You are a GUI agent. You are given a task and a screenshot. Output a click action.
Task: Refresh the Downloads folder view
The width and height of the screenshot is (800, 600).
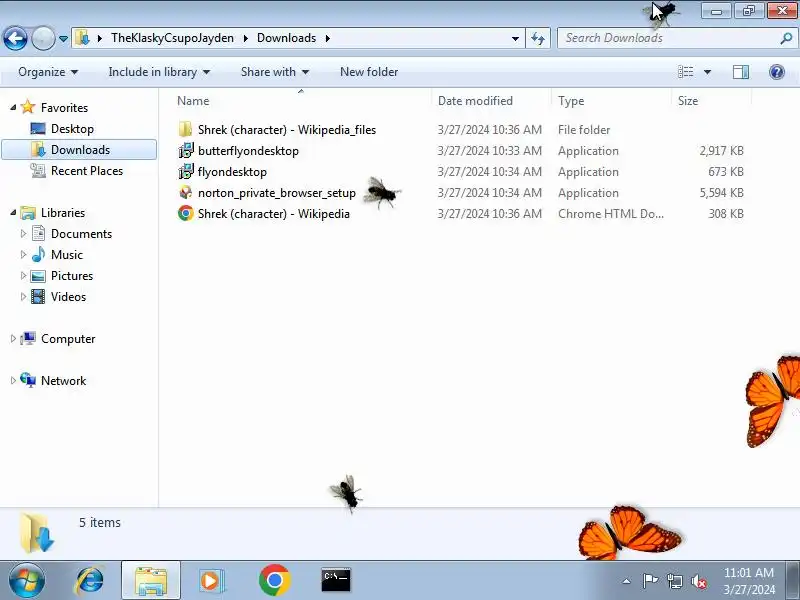click(x=538, y=38)
